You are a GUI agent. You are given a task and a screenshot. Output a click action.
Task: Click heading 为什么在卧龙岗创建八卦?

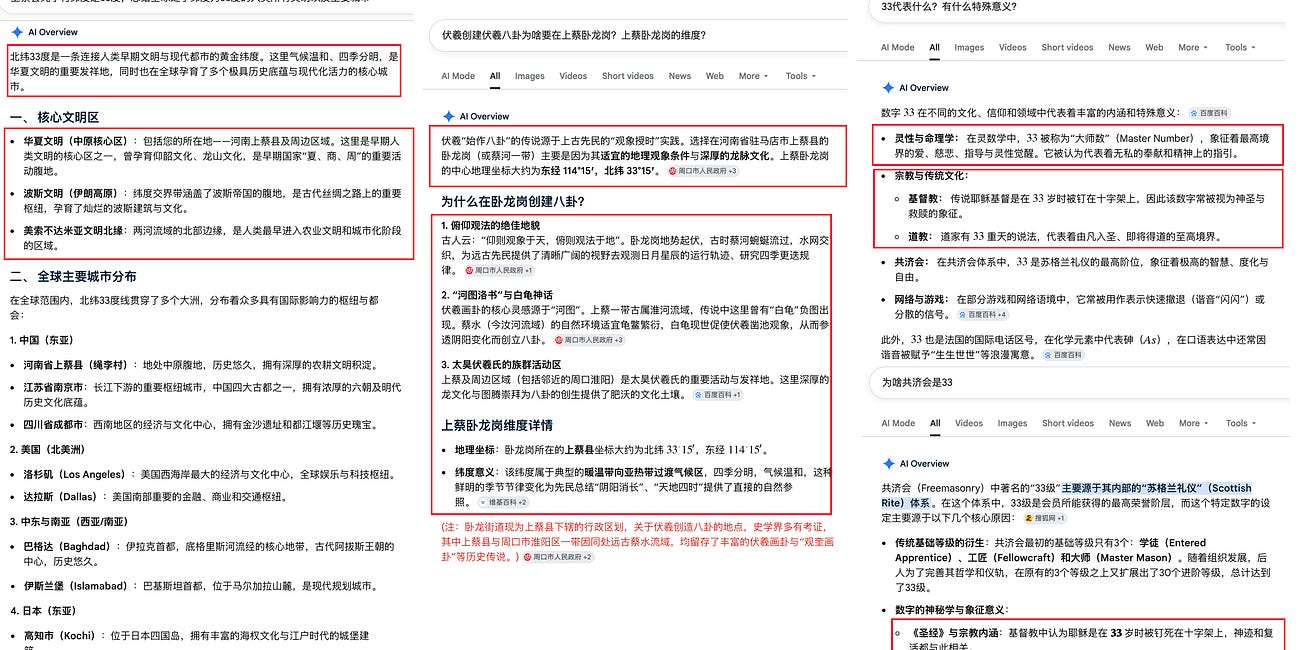point(513,201)
